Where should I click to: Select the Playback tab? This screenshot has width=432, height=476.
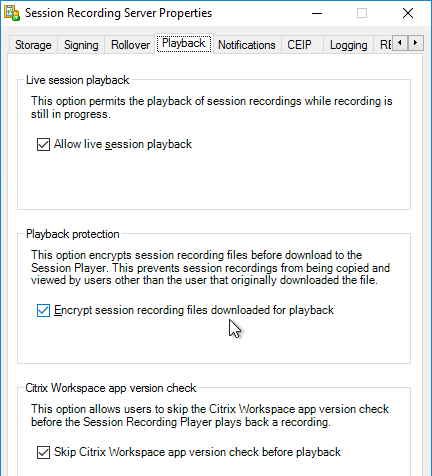pos(184,44)
